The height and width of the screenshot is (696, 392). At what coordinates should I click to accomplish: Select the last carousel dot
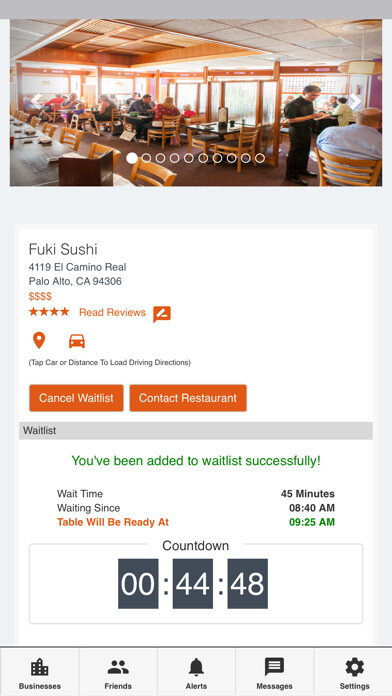[260, 158]
